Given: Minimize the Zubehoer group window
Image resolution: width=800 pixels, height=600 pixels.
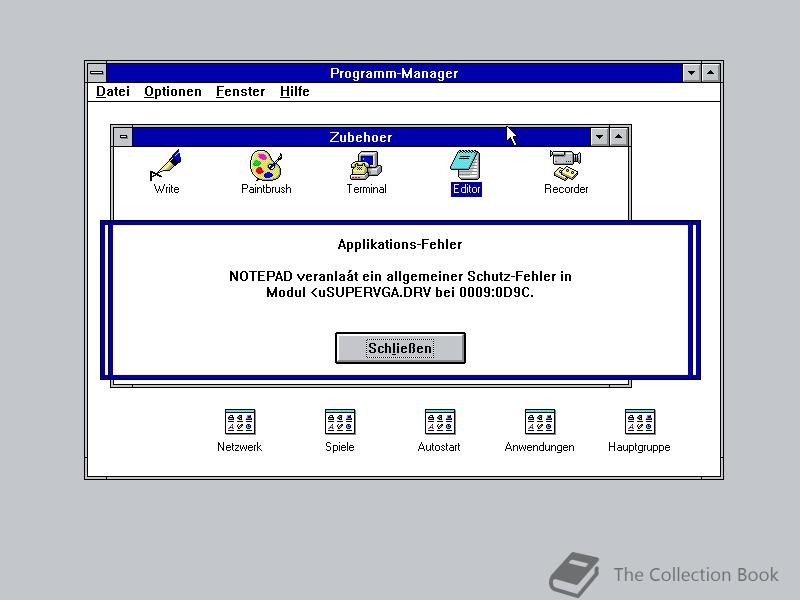Looking at the screenshot, I should tap(599, 137).
